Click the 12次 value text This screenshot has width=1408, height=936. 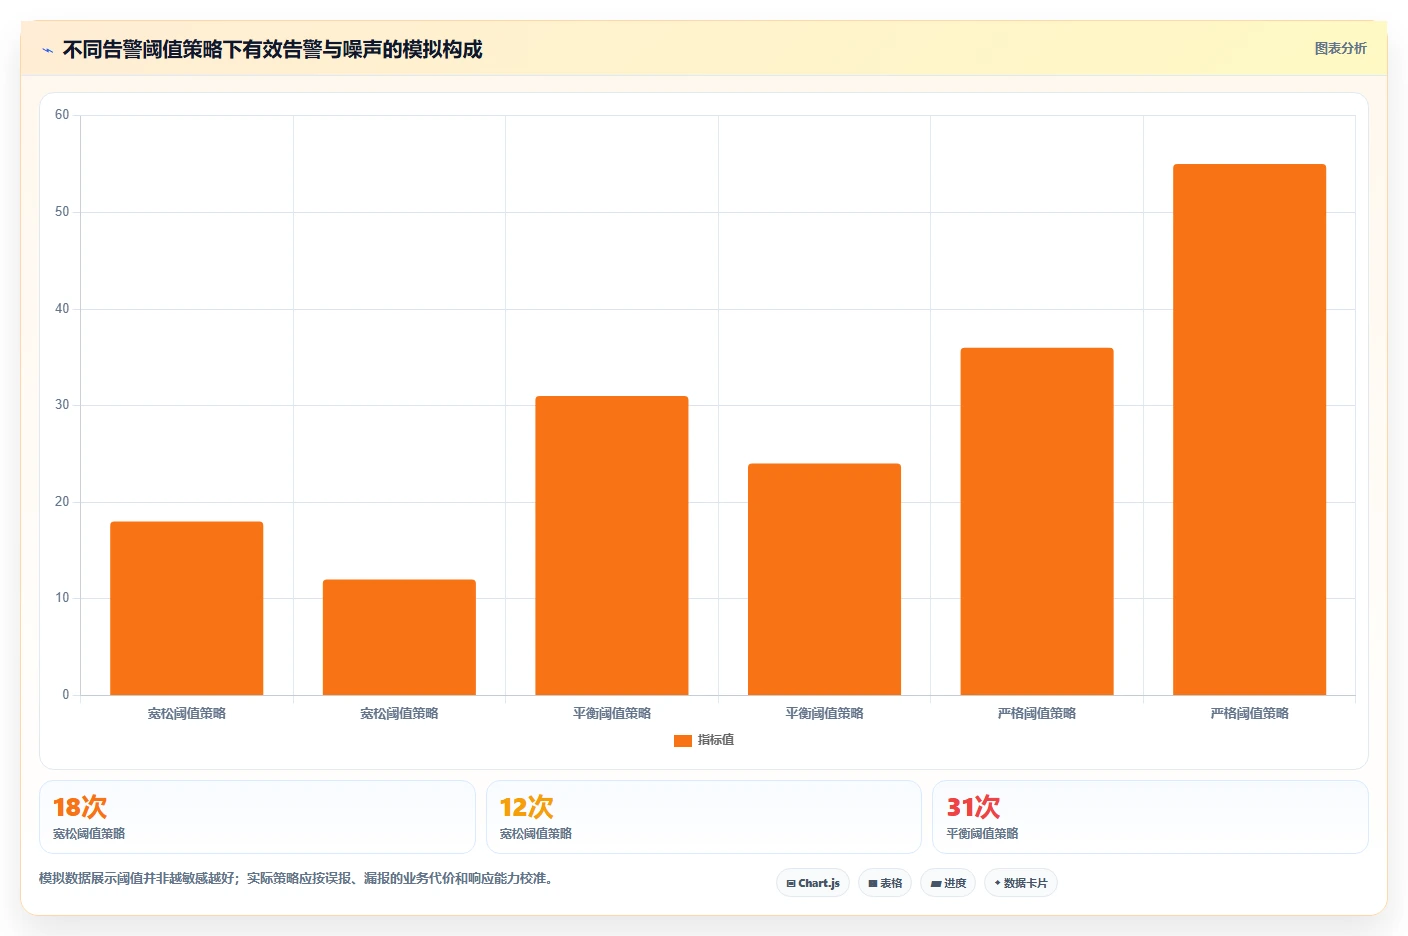(x=527, y=807)
